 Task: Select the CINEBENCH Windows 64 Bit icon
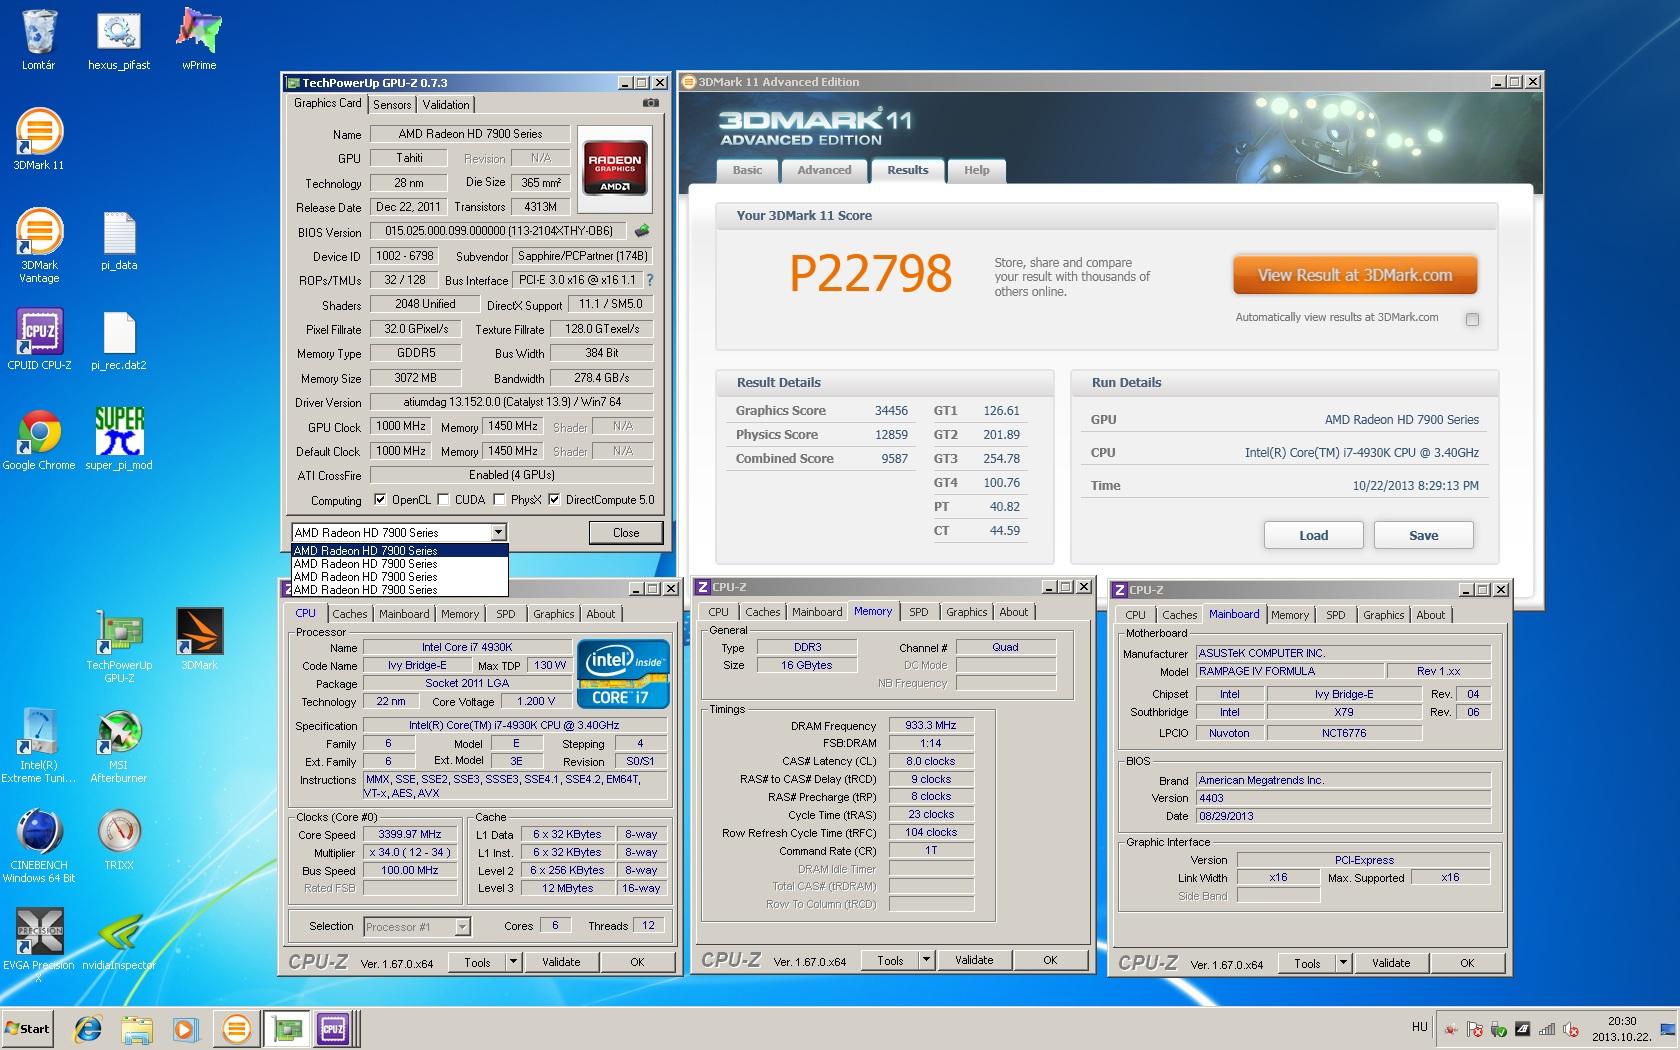pos(39,845)
